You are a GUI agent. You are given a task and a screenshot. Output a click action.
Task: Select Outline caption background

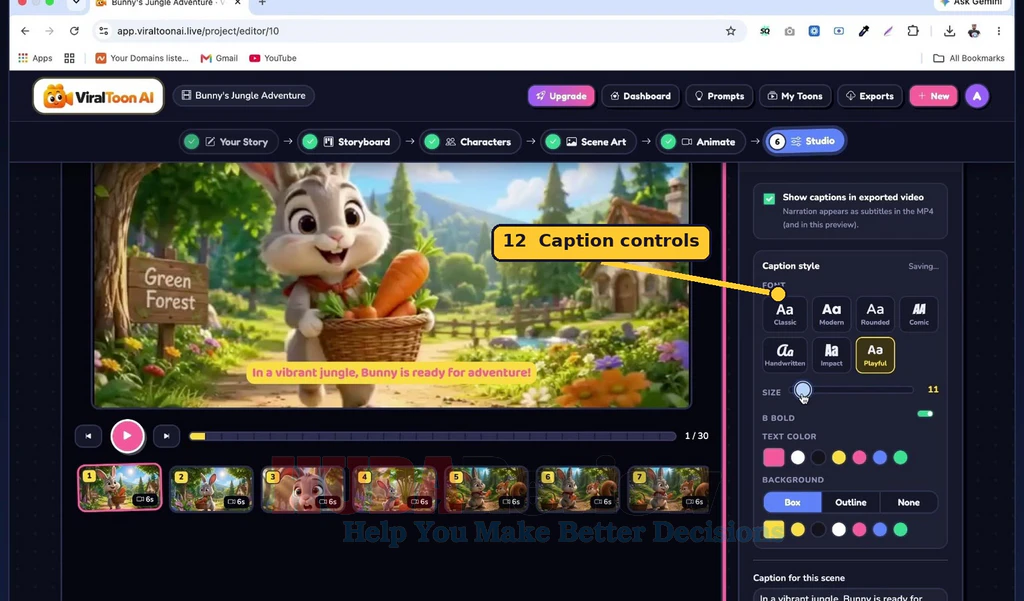[x=850, y=502]
